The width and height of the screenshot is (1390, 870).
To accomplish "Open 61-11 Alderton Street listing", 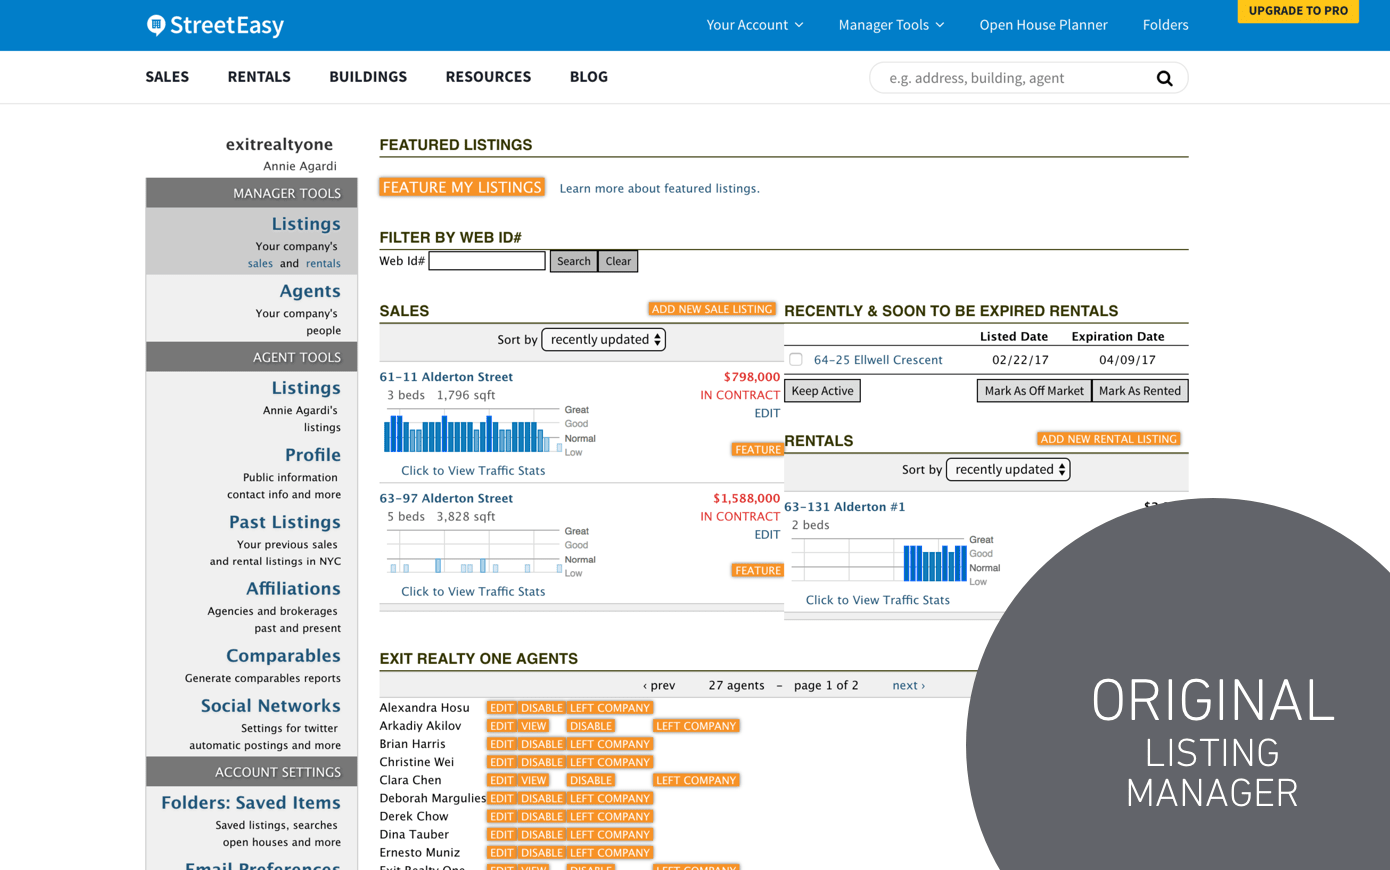I will pyautogui.click(x=446, y=377).
